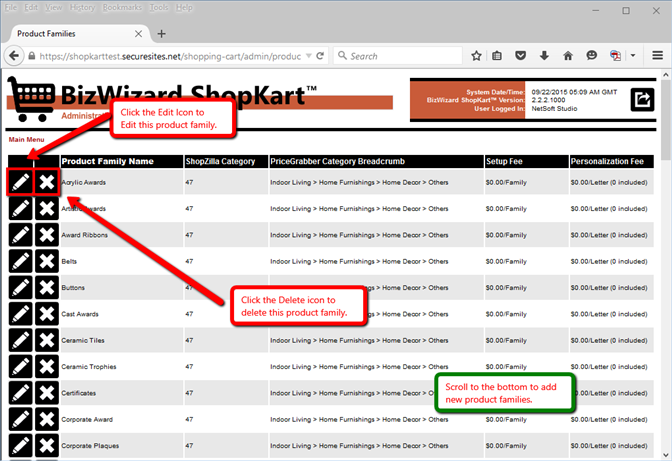Edit the Ceramic Tiles product family
672x461 pixels.
21,340
